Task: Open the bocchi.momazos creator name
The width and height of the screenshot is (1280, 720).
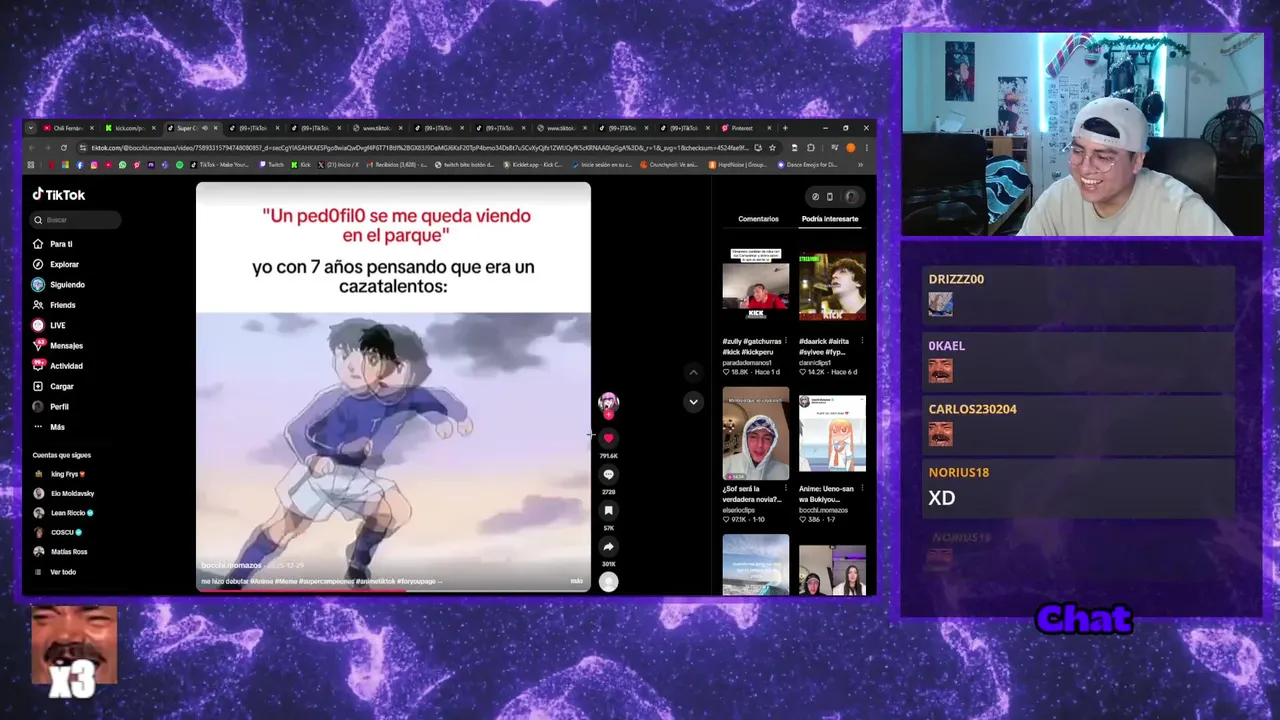Action: (231, 566)
